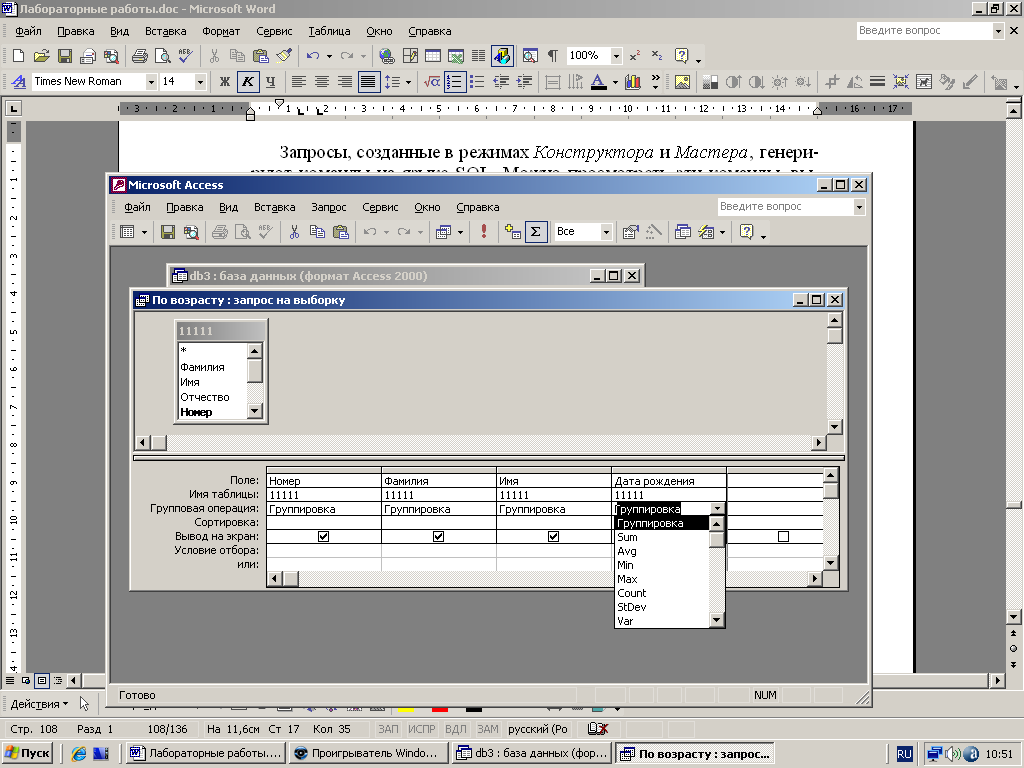Image resolution: width=1024 pixels, height=768 pixels.
Task: Click Word's Equation editor square root icon
Action: [431, 82]
